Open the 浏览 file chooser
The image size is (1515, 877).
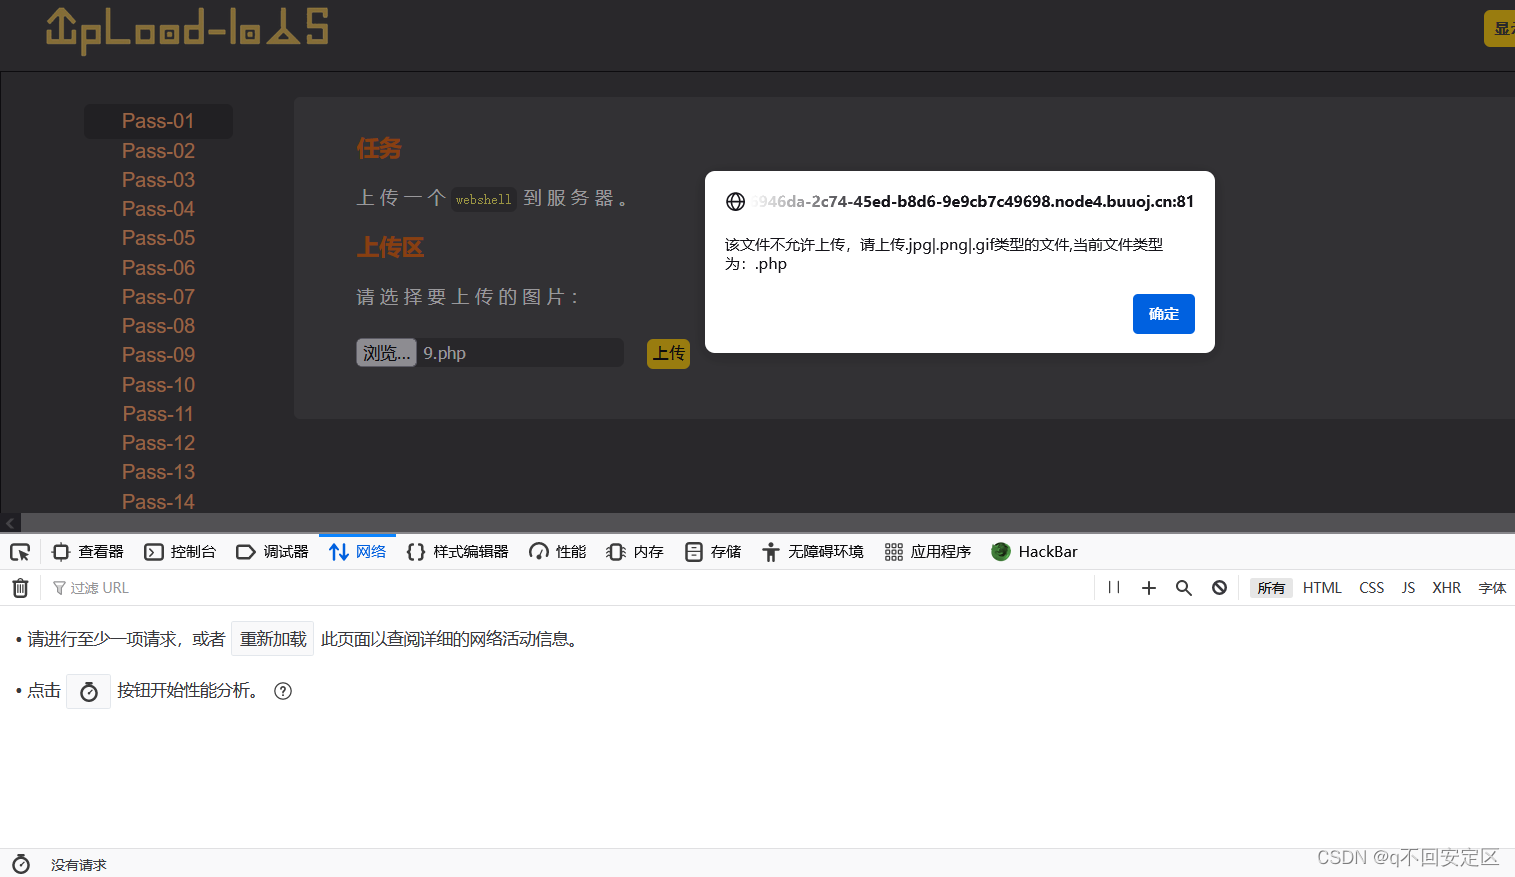(x=386, y=352)
